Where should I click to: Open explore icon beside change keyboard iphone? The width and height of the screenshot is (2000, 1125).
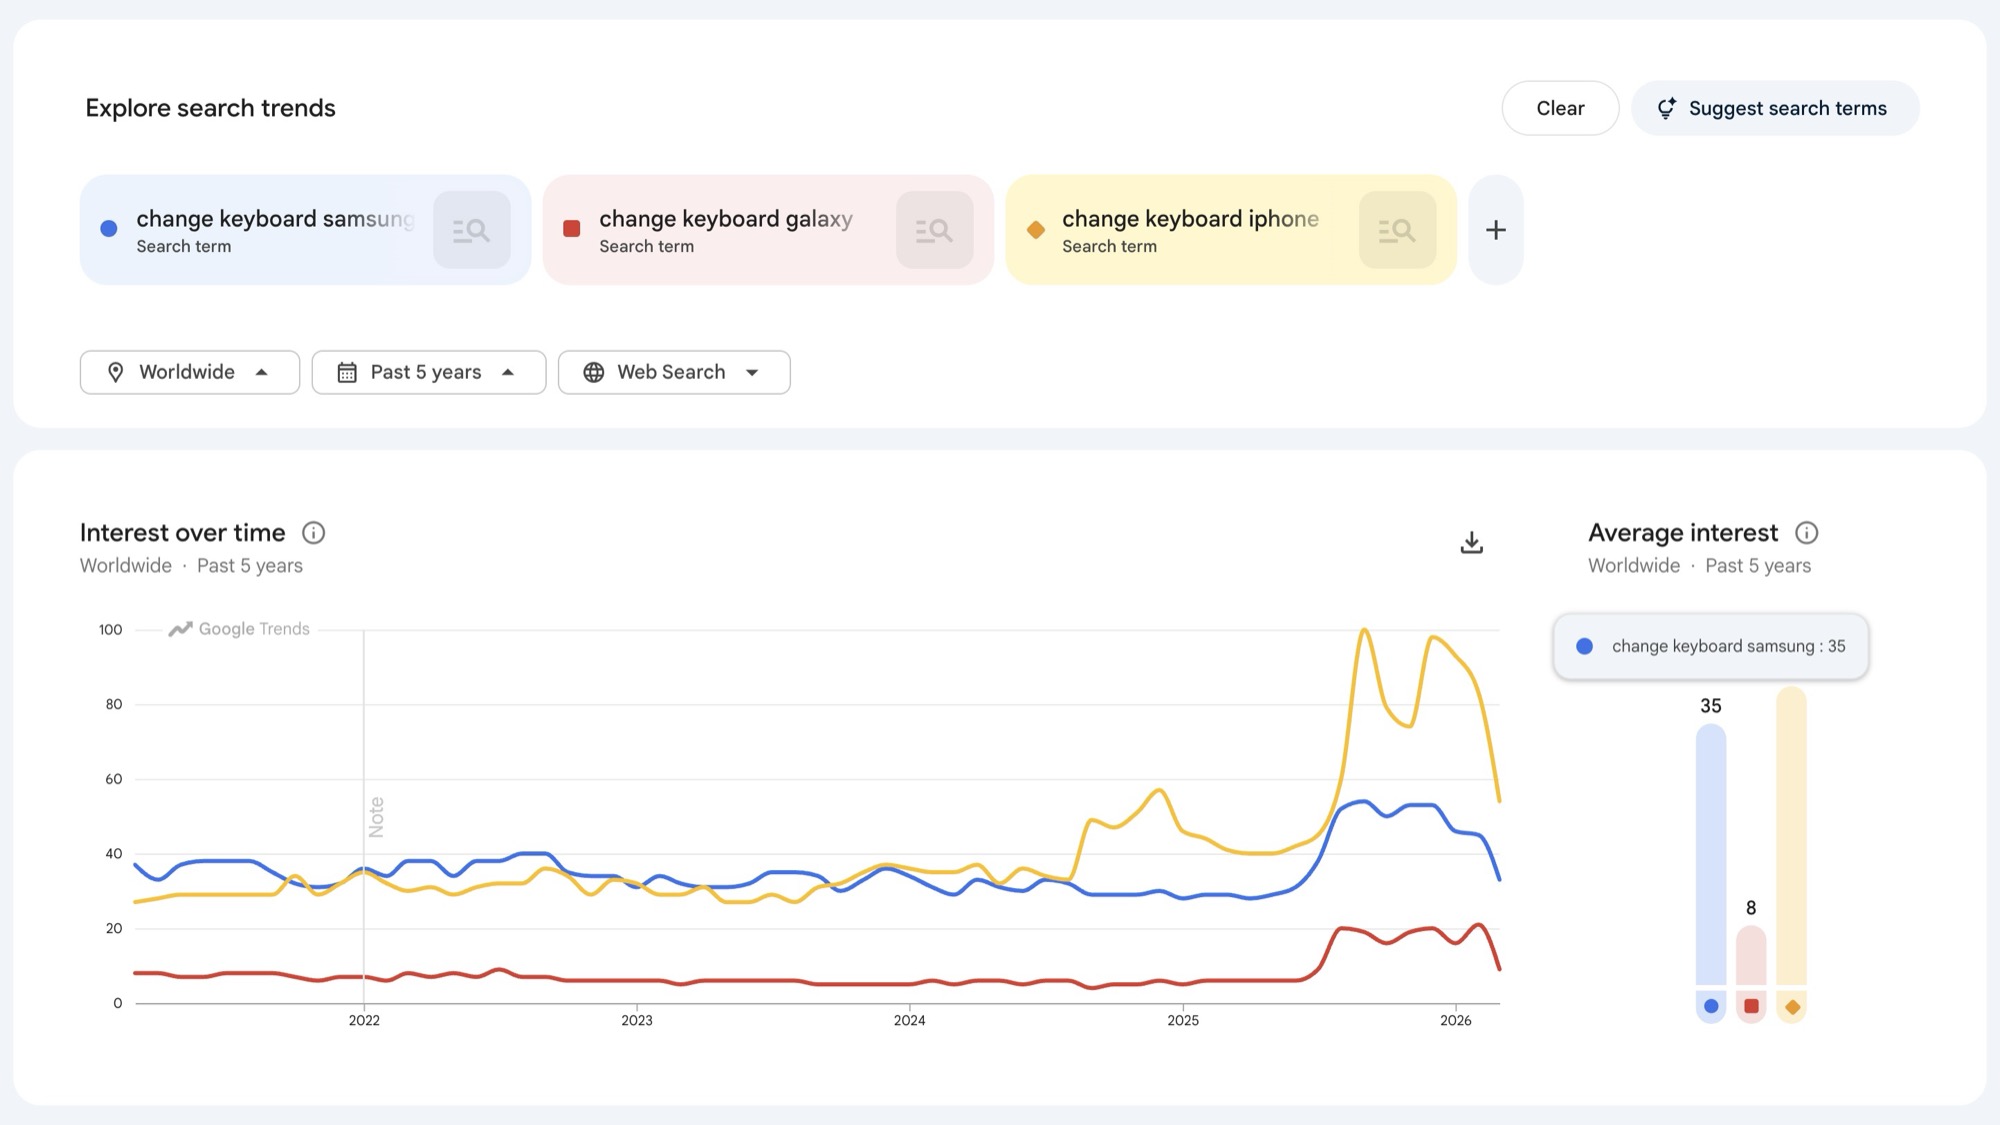pyautogui.click(x=1397, y=229)
